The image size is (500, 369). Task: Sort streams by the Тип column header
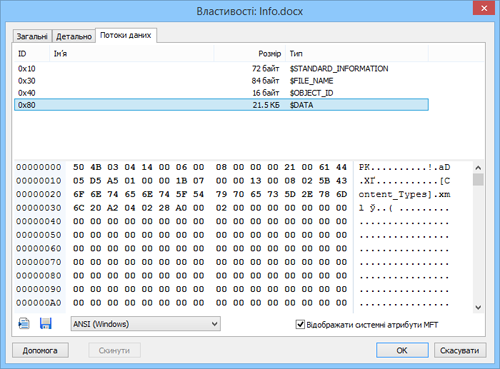(x=357, y=53)
